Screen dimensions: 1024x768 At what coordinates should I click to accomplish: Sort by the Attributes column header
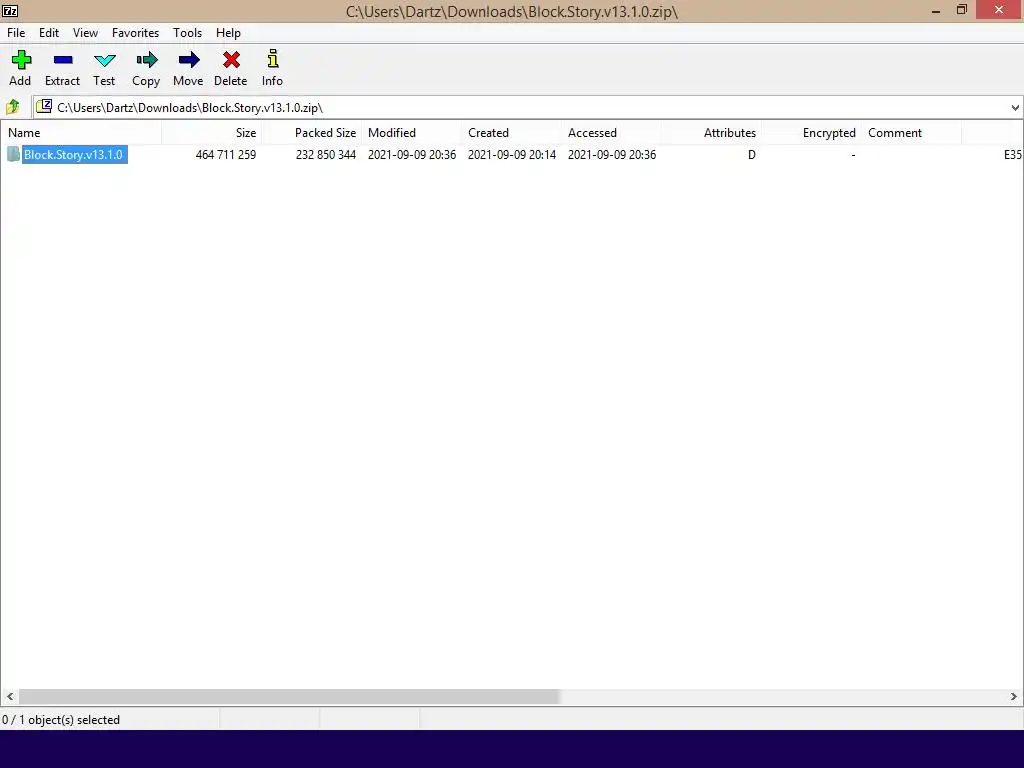[x=711, y=133]
